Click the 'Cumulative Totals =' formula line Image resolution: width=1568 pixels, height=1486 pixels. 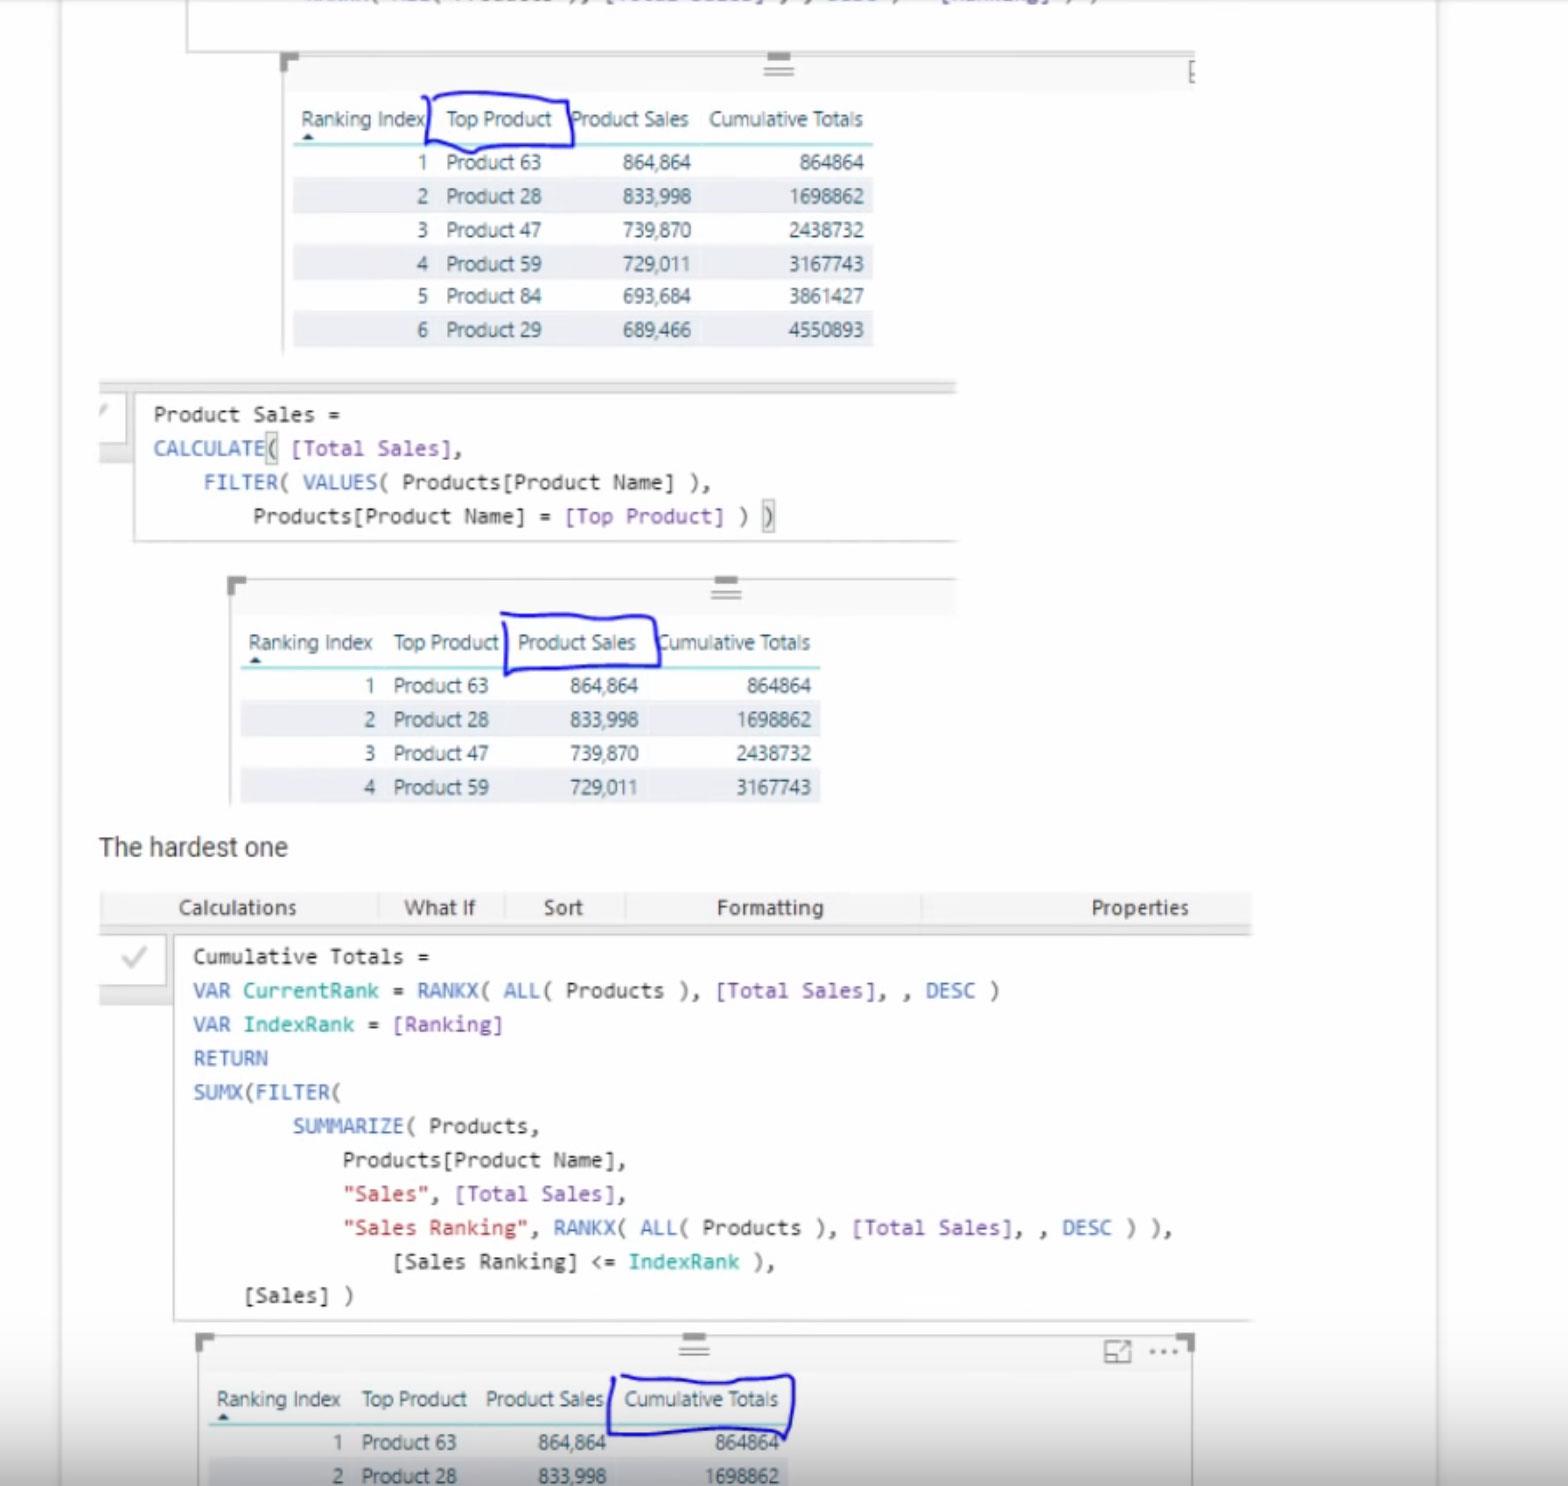pos(310,957)
